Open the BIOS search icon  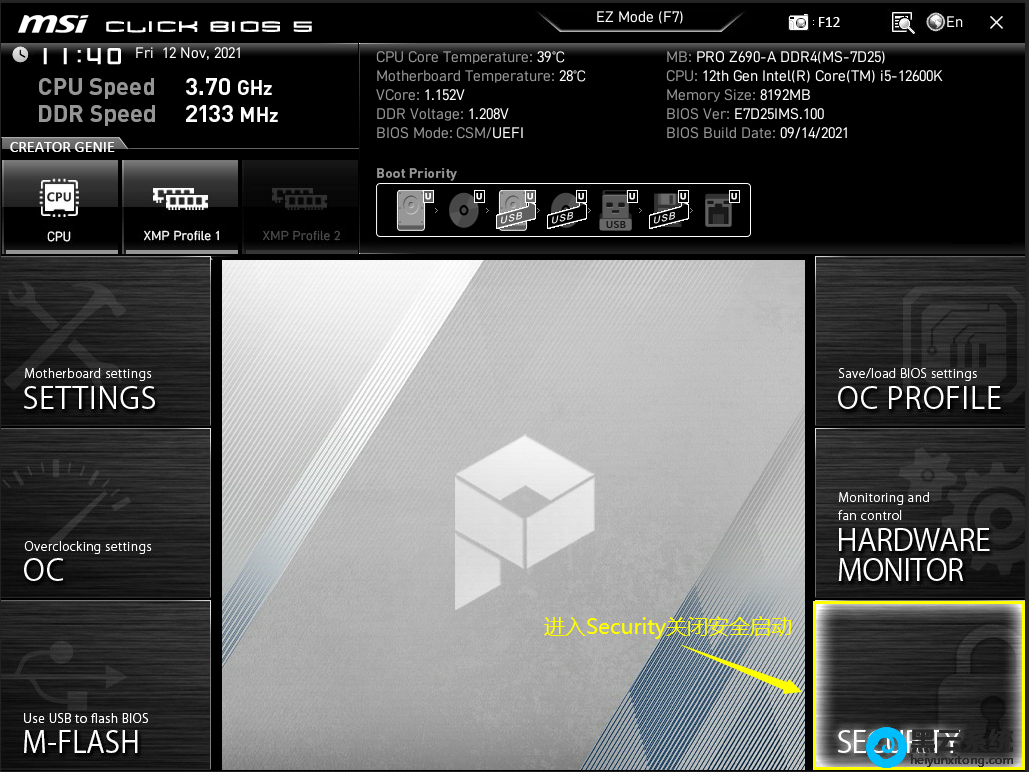pyautogui.click(x=902, y=22)
